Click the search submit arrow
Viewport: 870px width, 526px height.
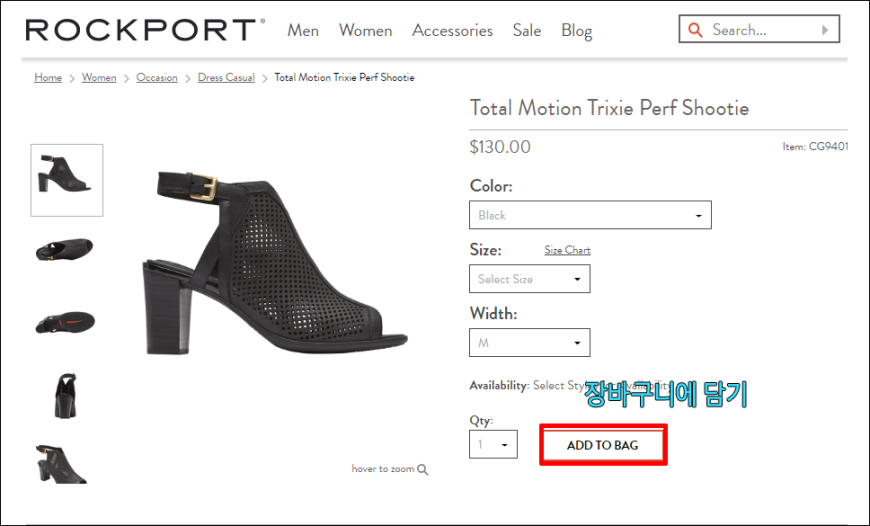pos(825,30)
